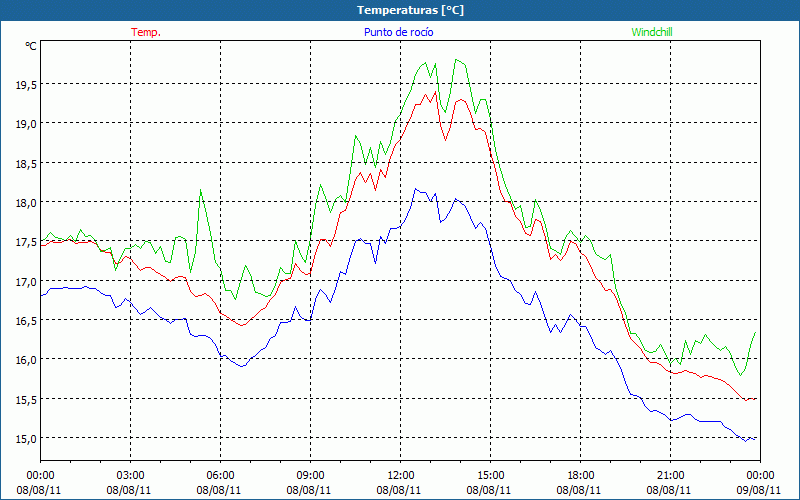The image size is (800, 500).
Task: Click the 17,0 y-axis value
Action: click(x=26, y=281)
